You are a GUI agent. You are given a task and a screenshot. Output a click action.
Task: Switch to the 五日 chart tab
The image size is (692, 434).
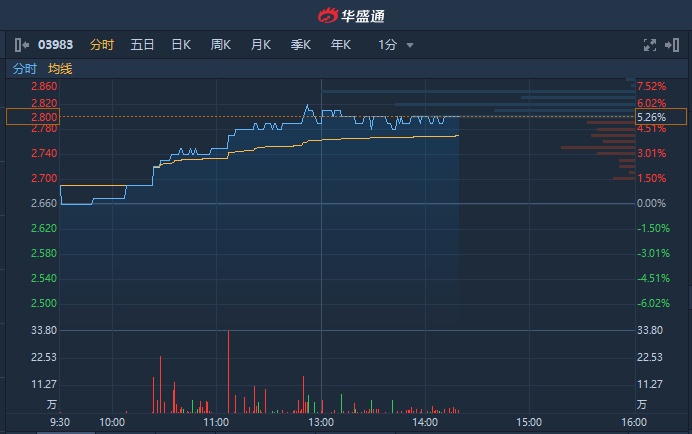click(142, 45)
